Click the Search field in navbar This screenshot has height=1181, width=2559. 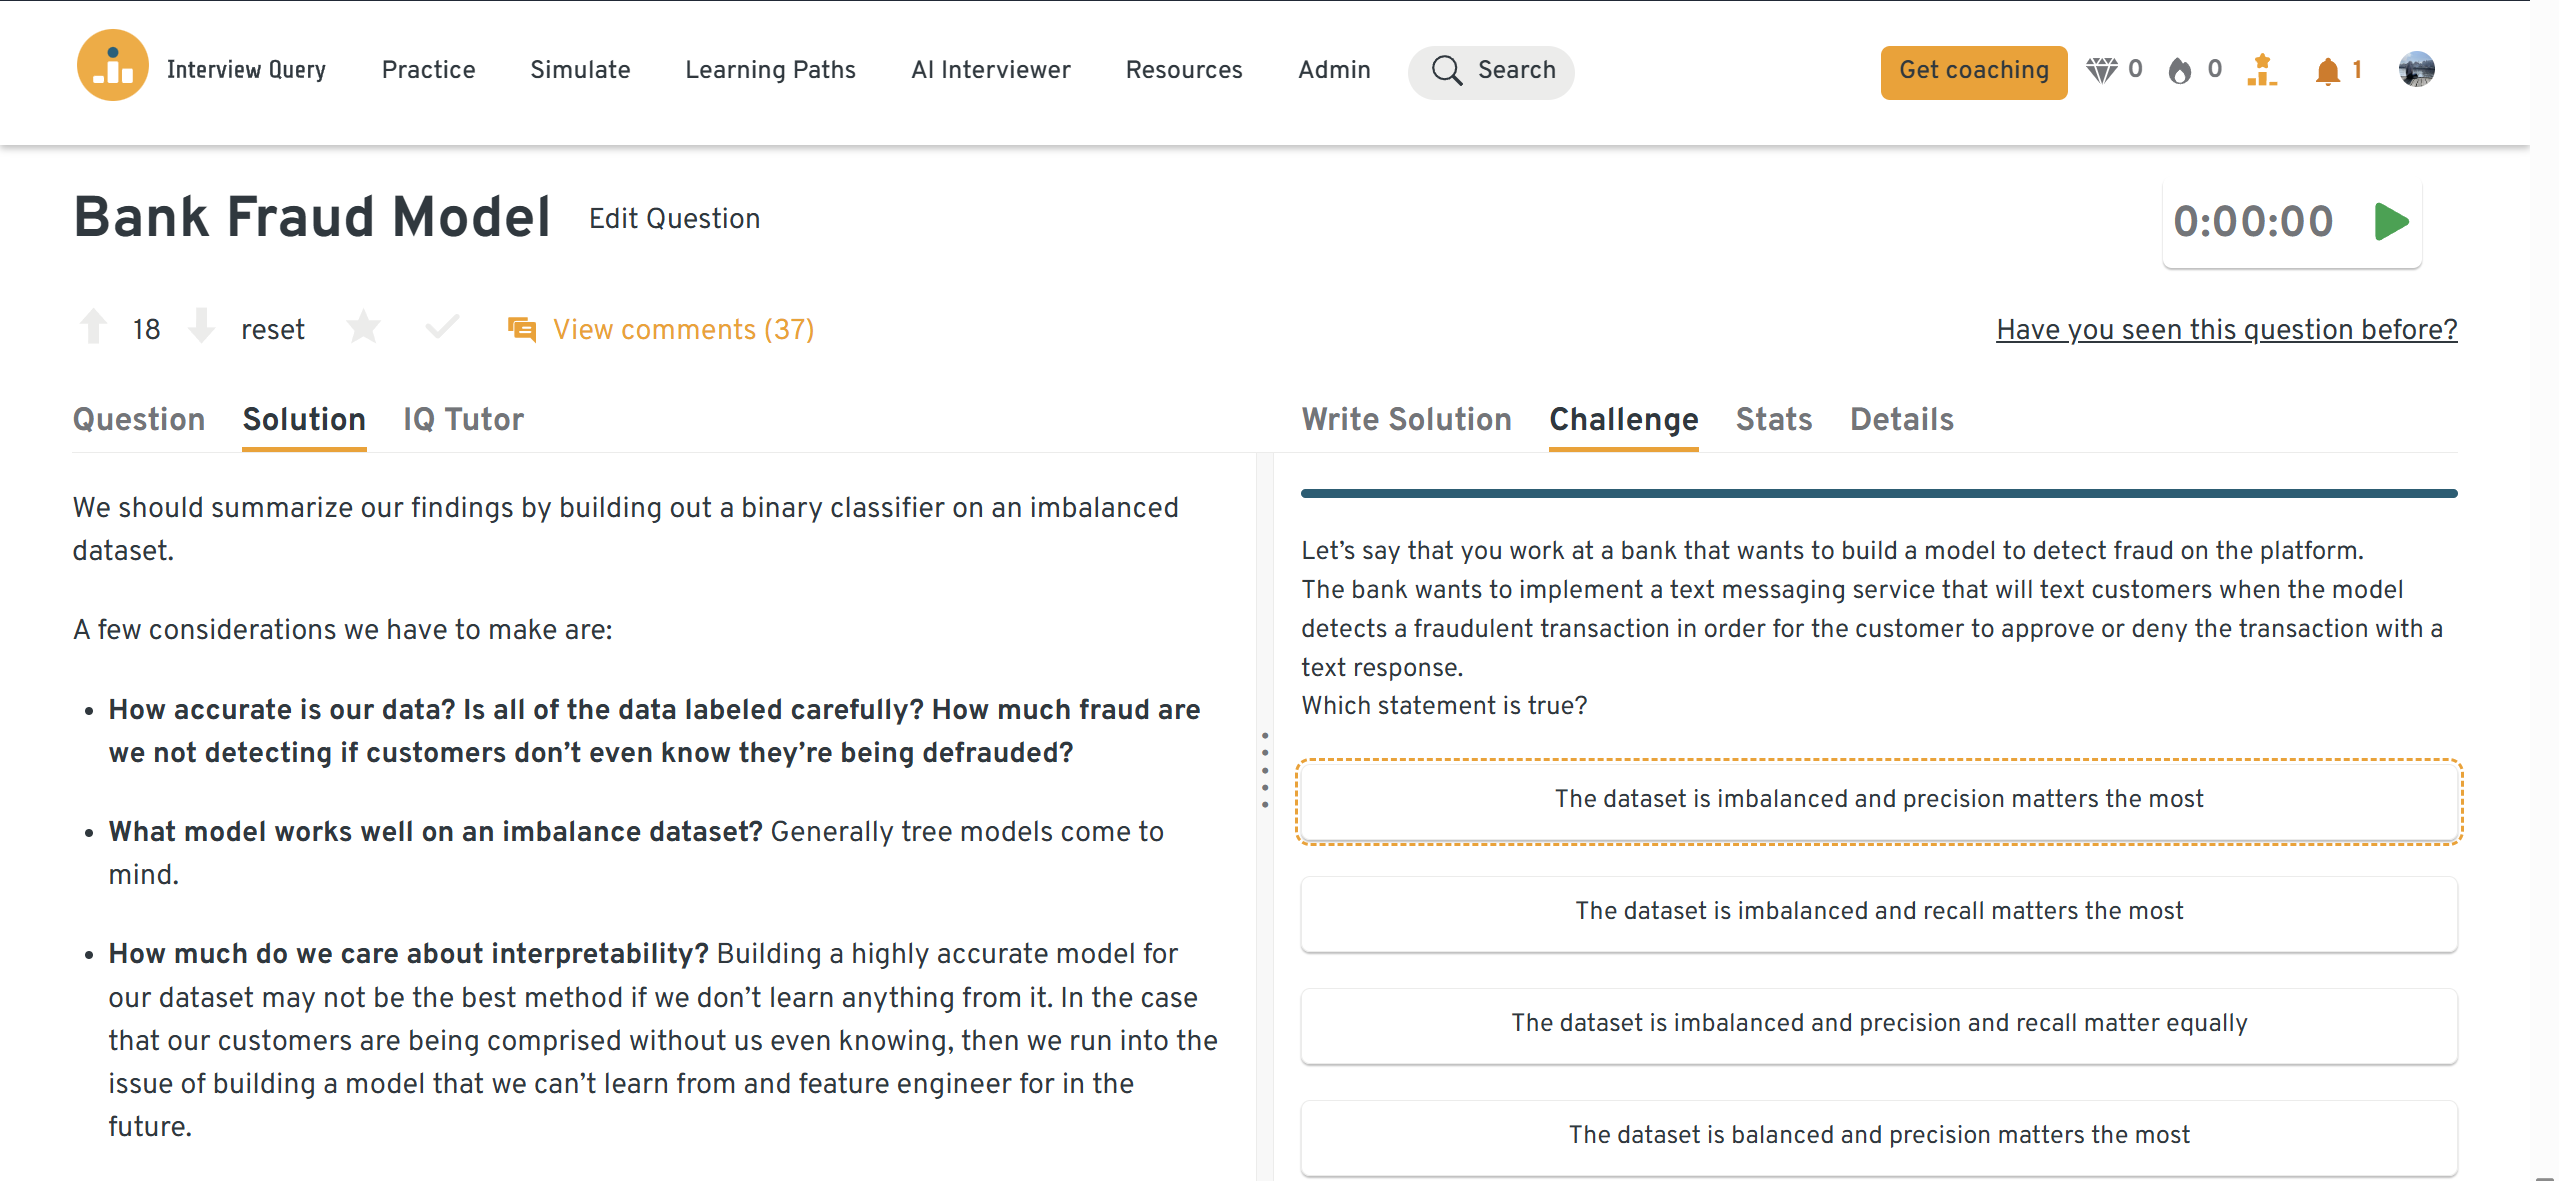pos(1491,71)
